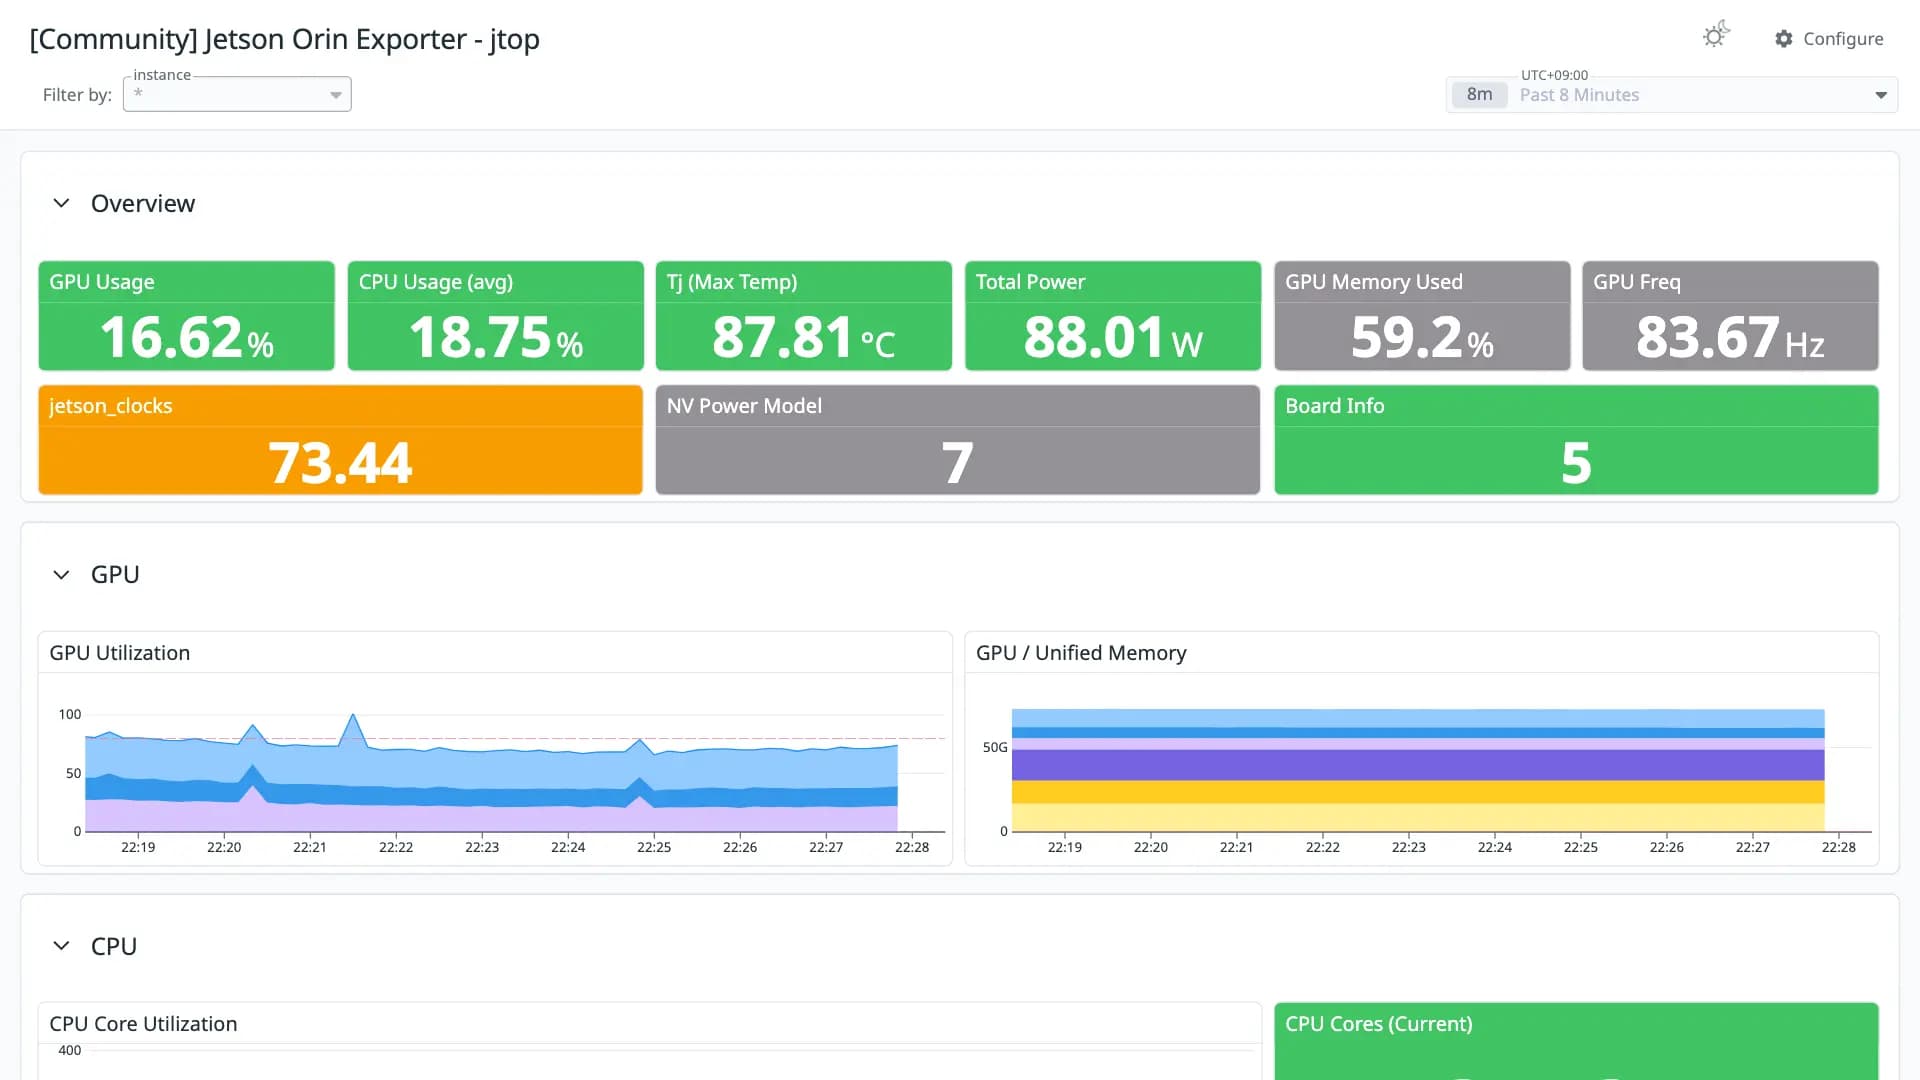Click the yellow band in Unified Memory chart
Viewport: 1920px width, 1080px height.
[x=1418, y=792]
